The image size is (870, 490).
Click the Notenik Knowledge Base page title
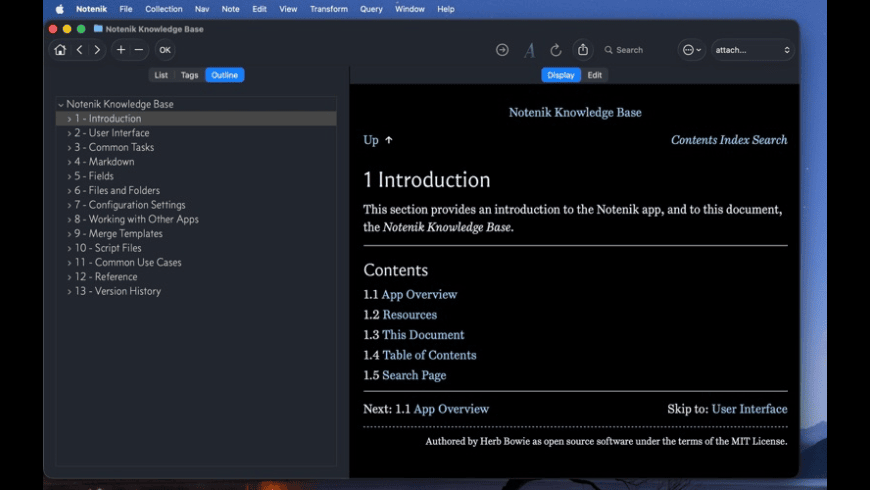575,113
